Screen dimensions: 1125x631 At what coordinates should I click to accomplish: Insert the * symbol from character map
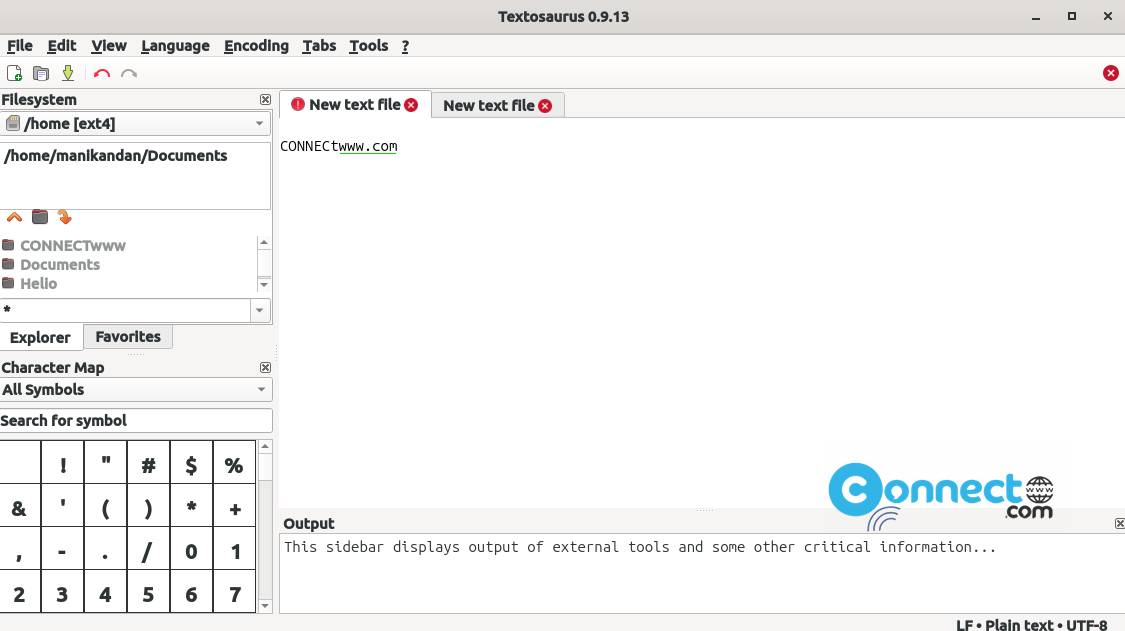pyautogui.click(x=192, y=506)
